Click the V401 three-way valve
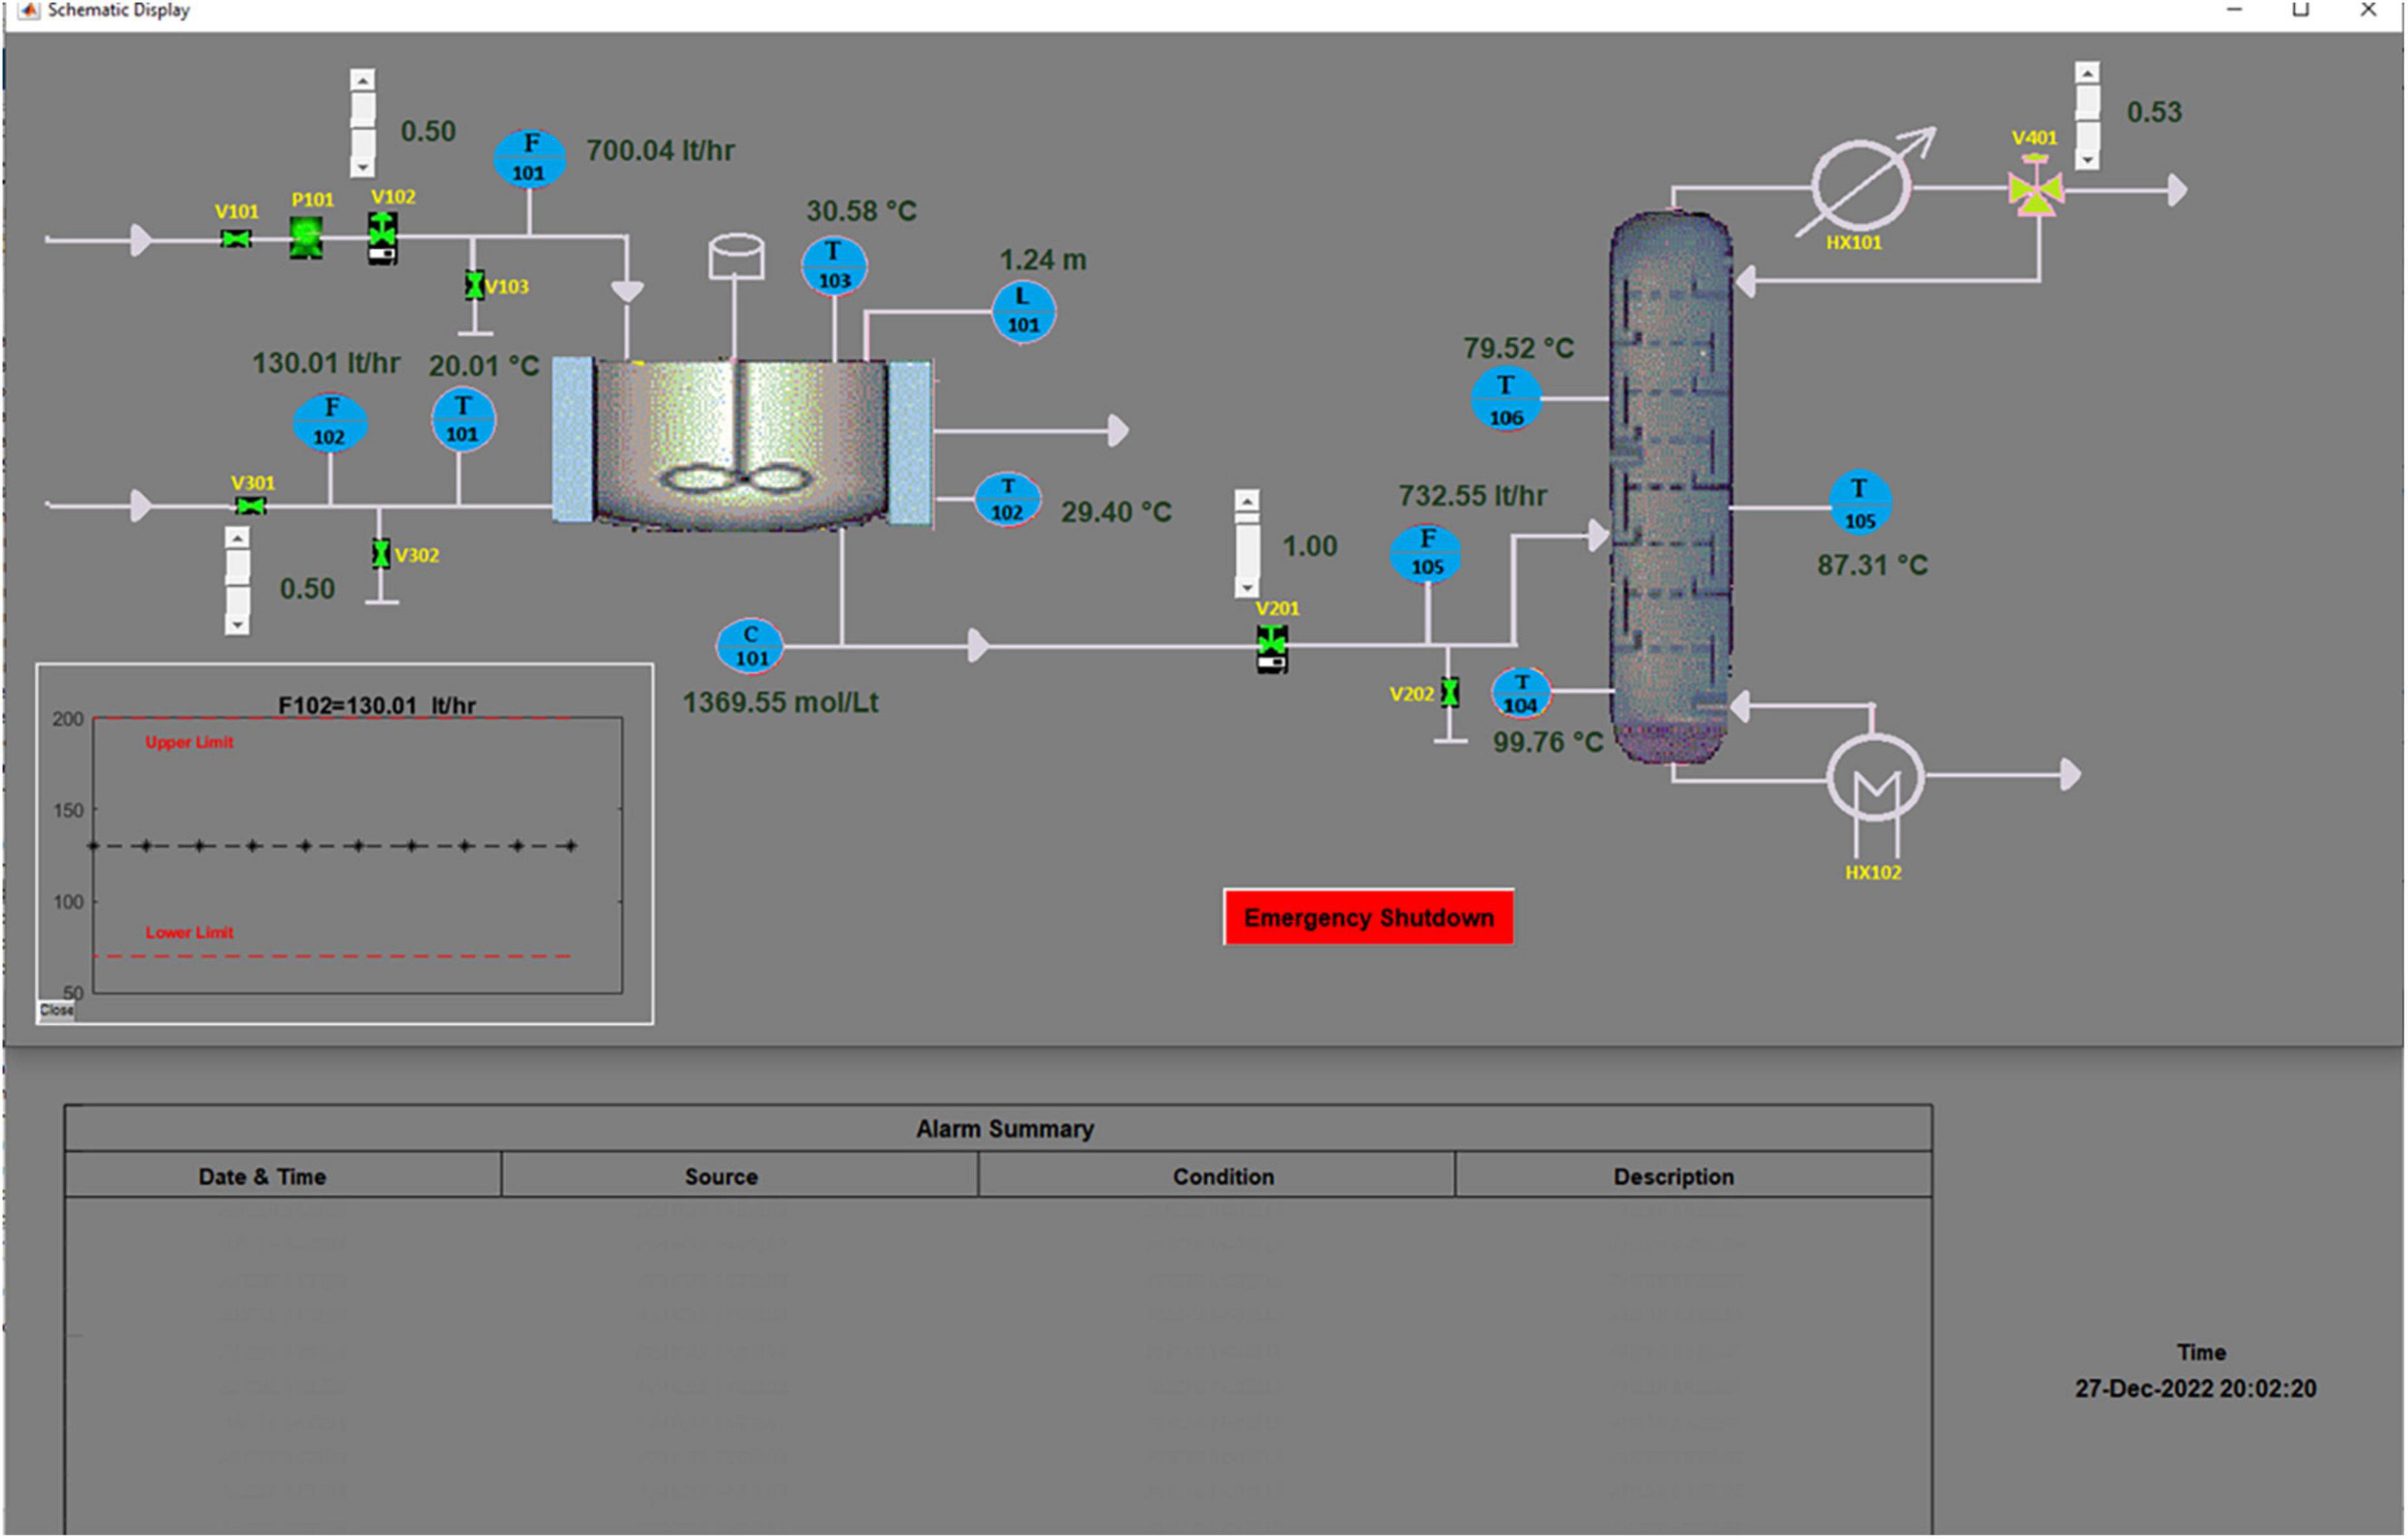The image size is (2408, 1539). pos(2036,187)
